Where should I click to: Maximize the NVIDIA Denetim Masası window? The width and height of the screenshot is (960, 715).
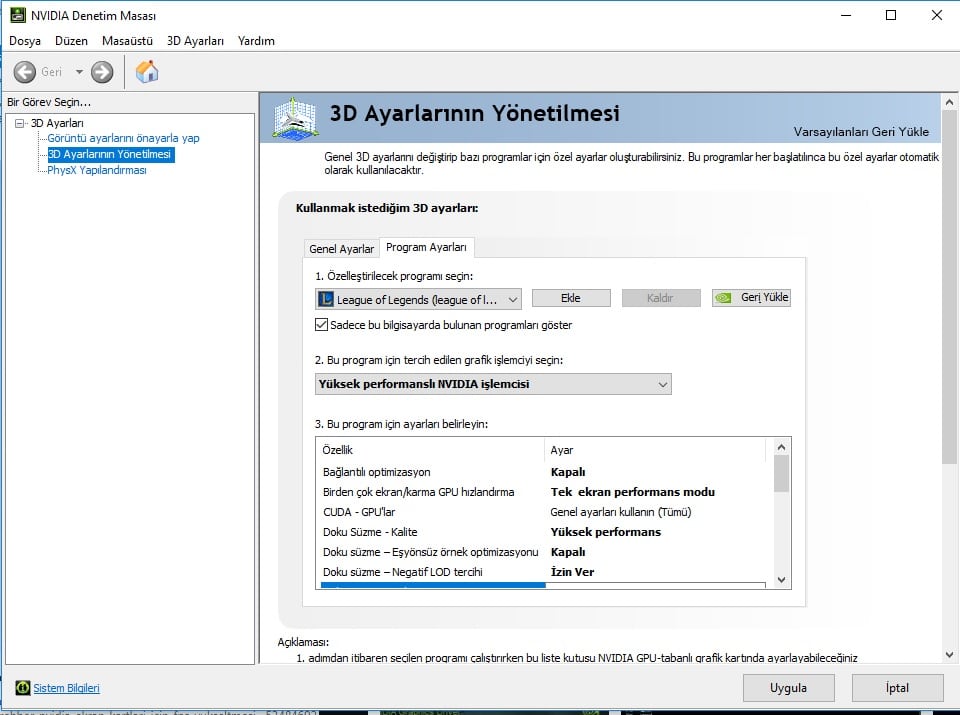coord(891,15)
